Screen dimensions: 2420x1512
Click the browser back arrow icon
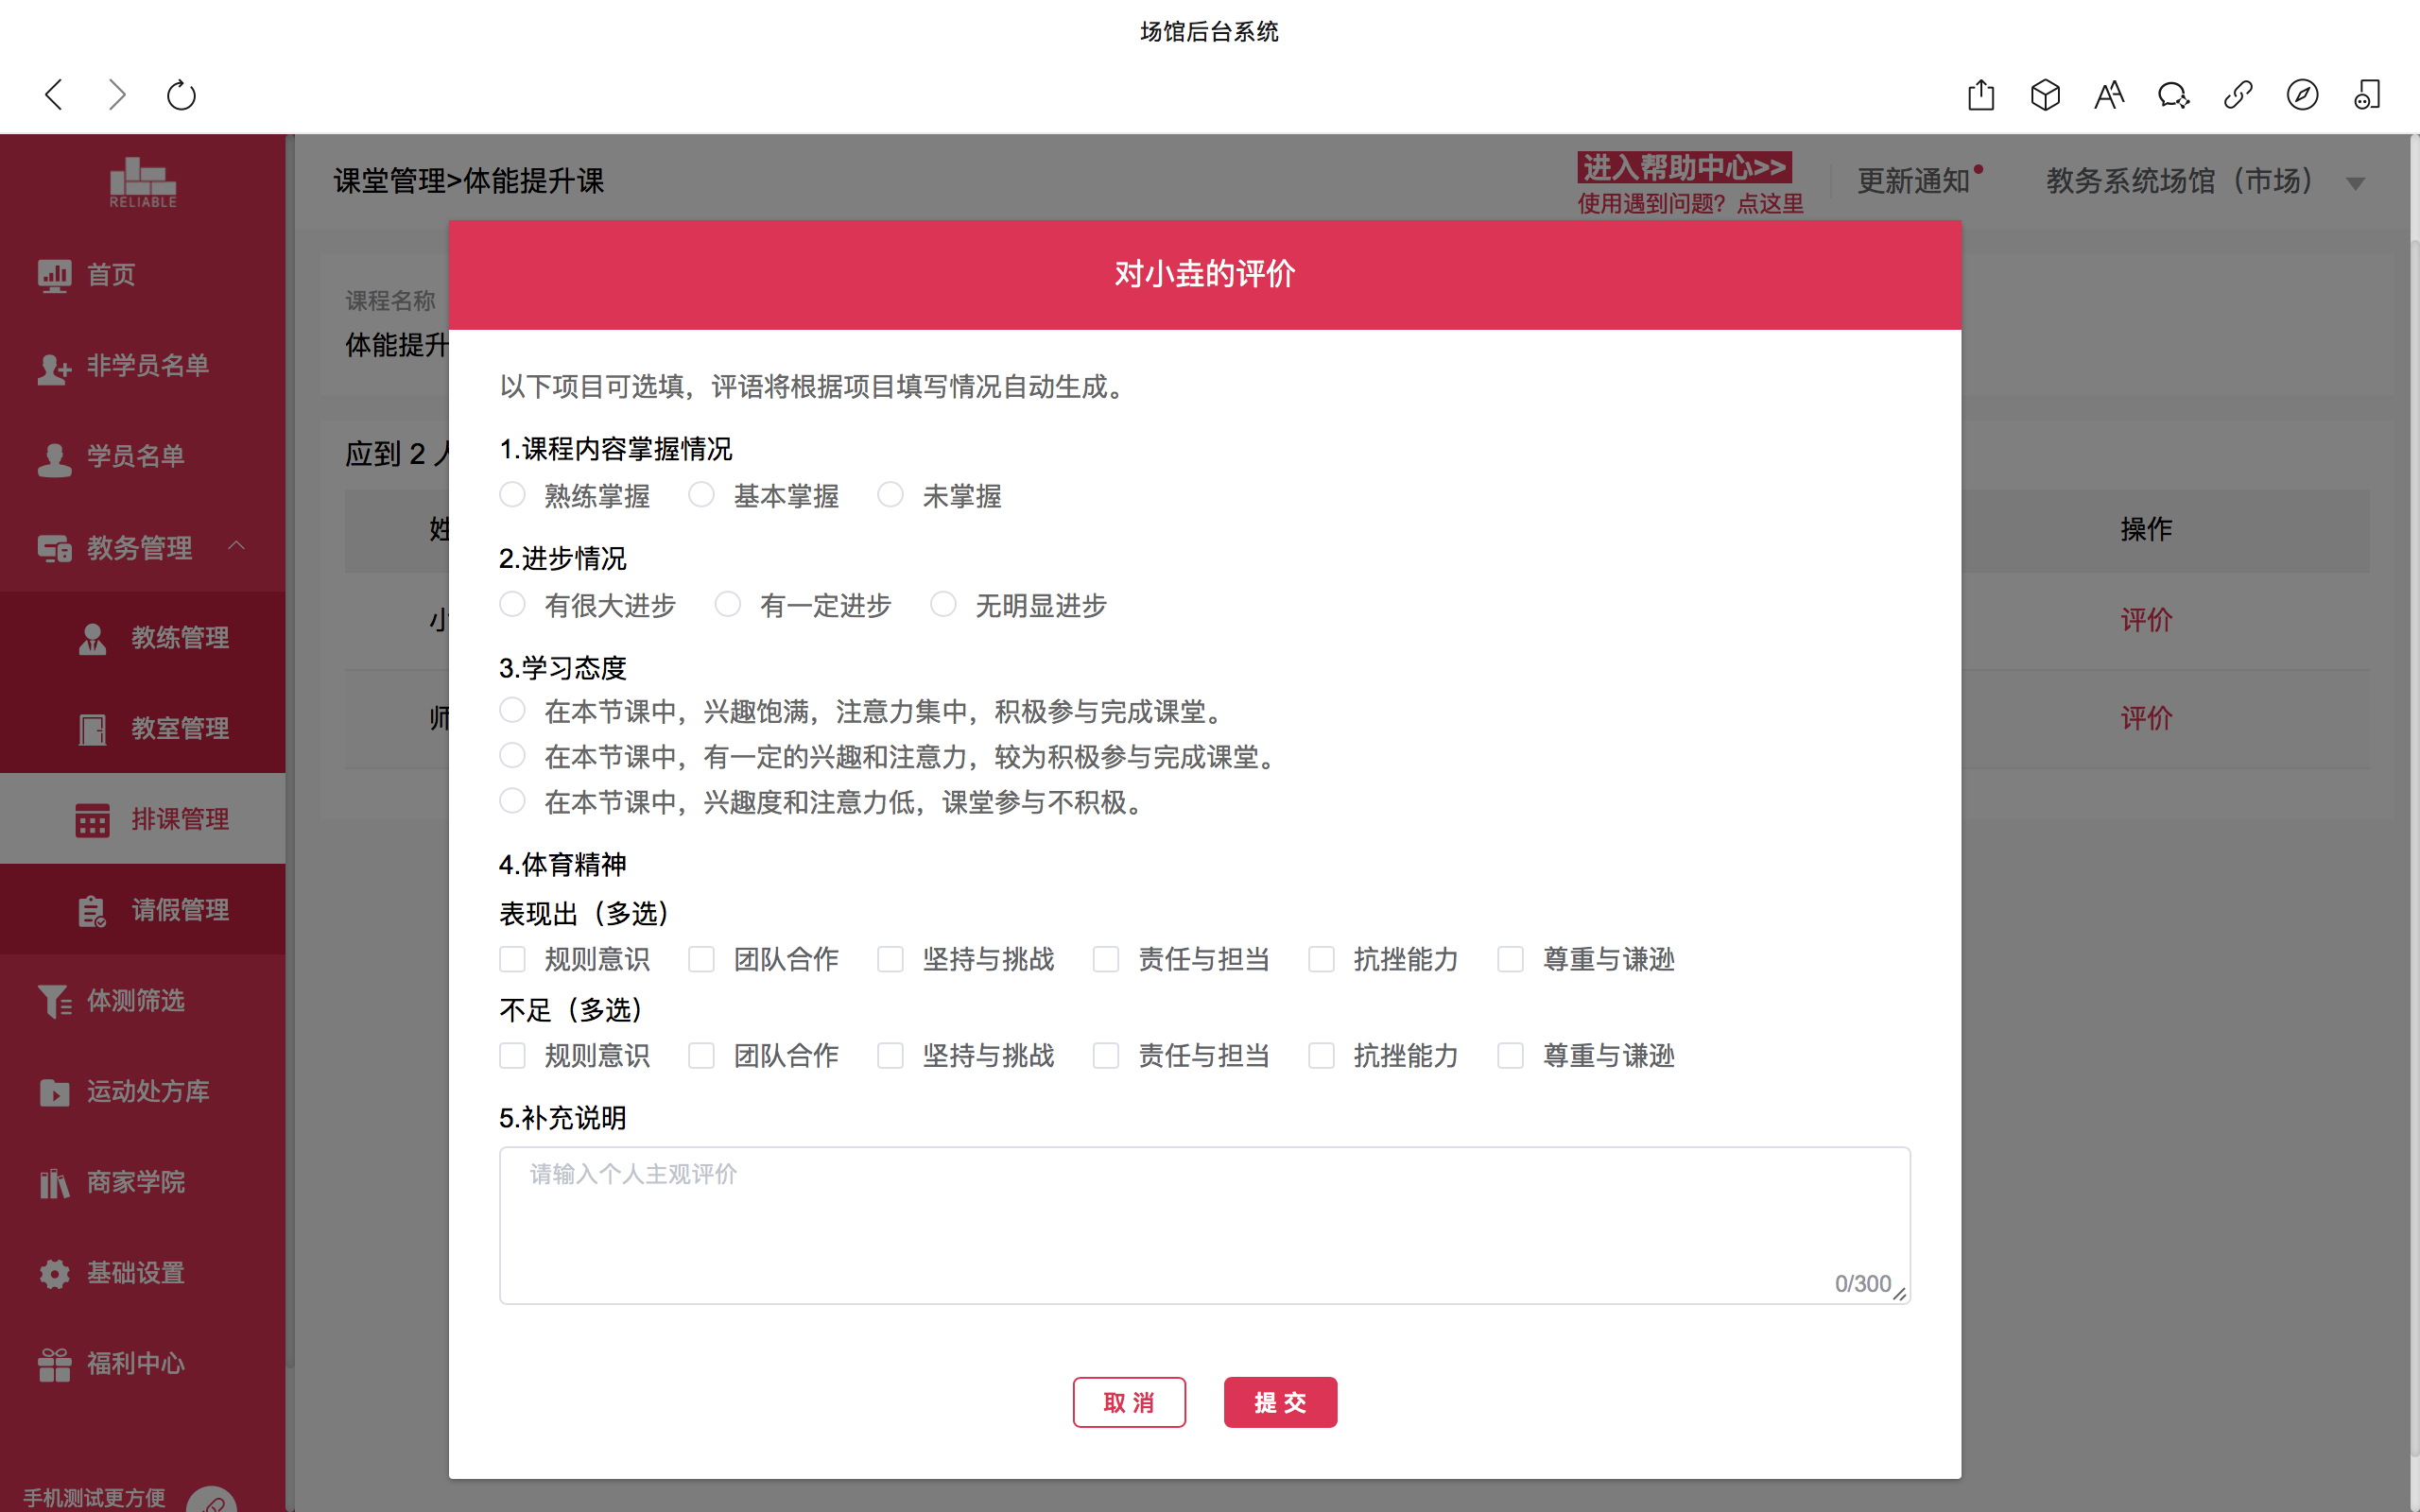pyautogui.click(x=55, y=95)
